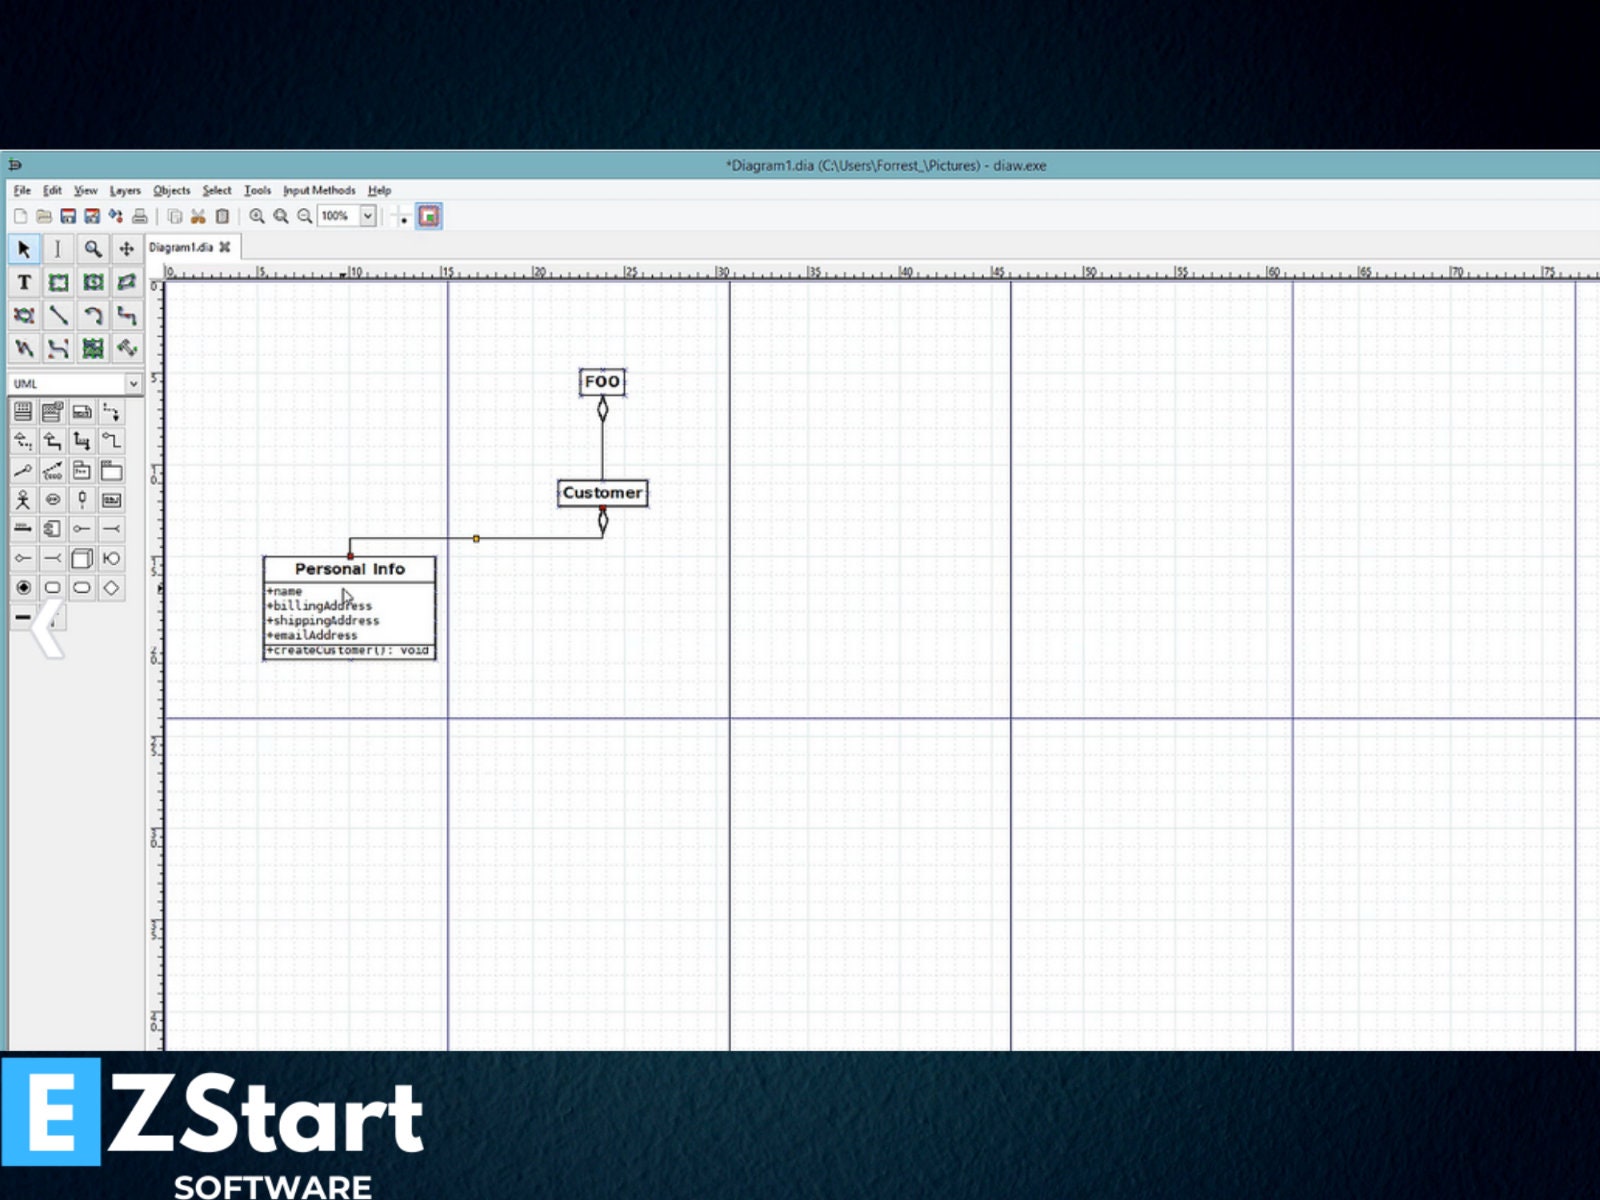Viewport: 1600px width, 1200px height.
Task: Select the UML Actor stick figure shape
Action: coord(23,498)
